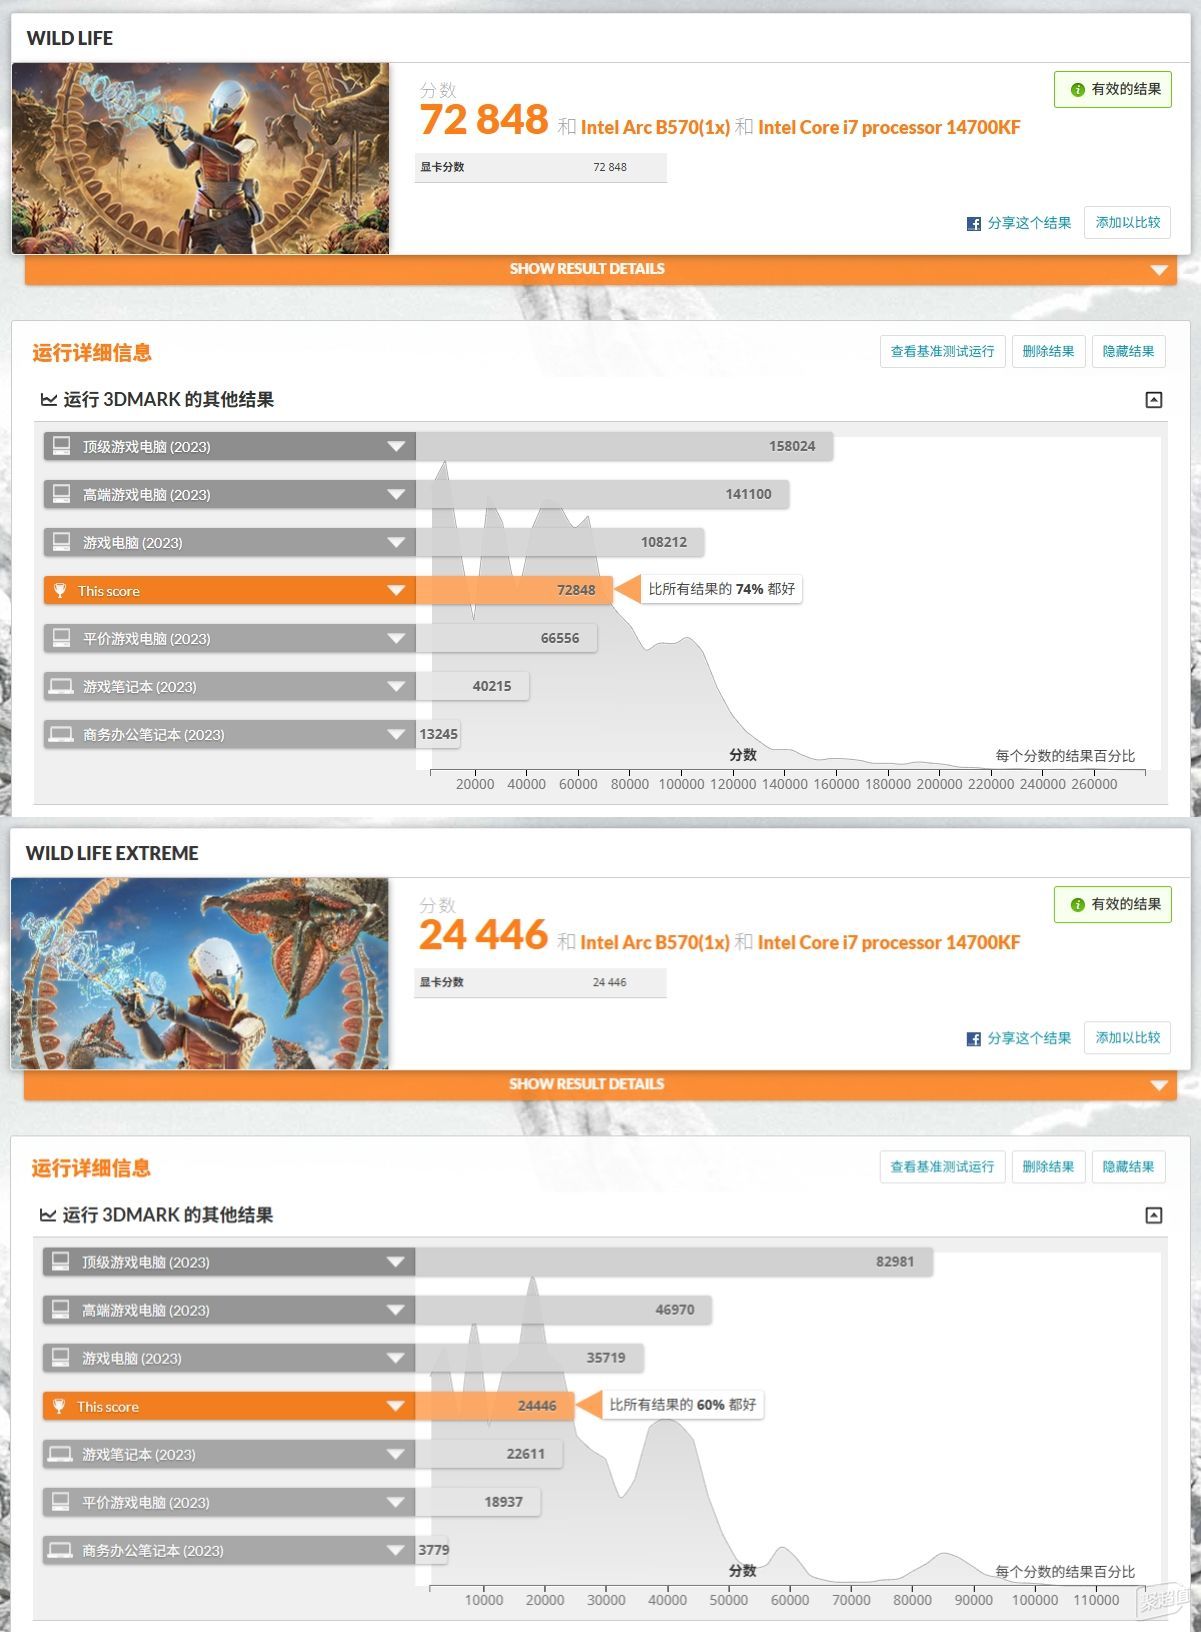Click Intel Arc B570(1x) link in Wild Life result
1201x1632 pixels.
click(x=655, y=128)
